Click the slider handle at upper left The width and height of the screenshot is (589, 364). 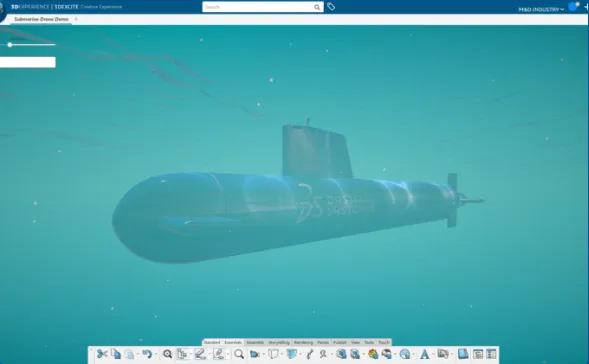(x=10, y=45)
